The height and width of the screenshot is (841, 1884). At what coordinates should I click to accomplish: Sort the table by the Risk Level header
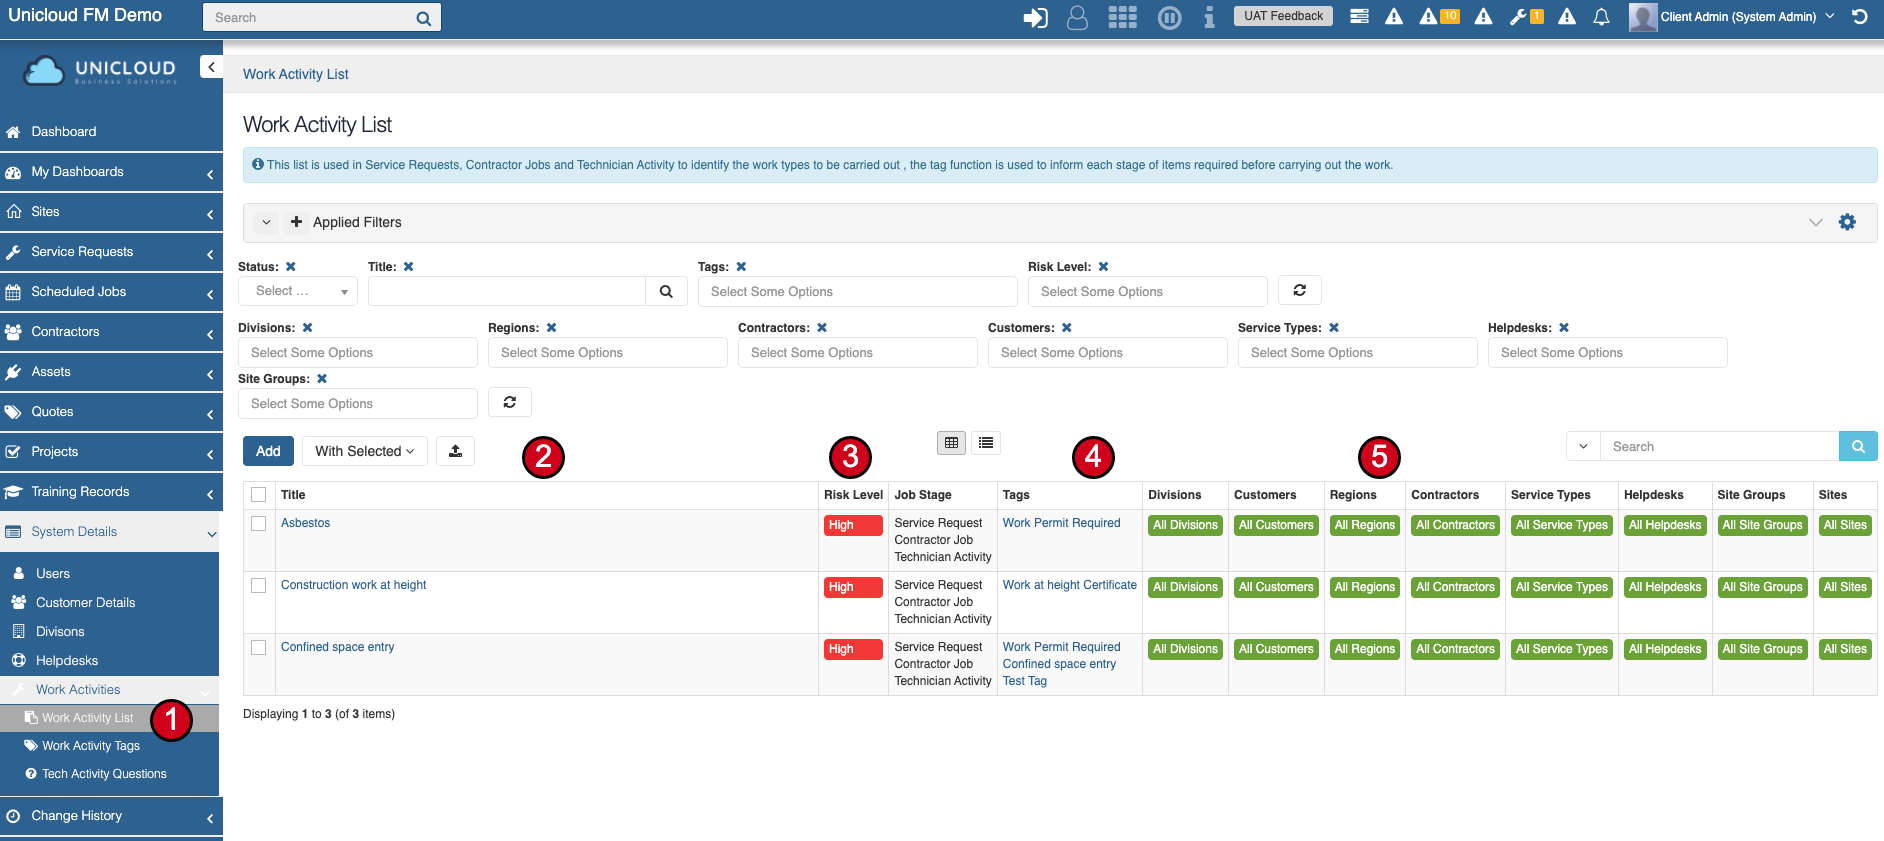tap(853, 495)
